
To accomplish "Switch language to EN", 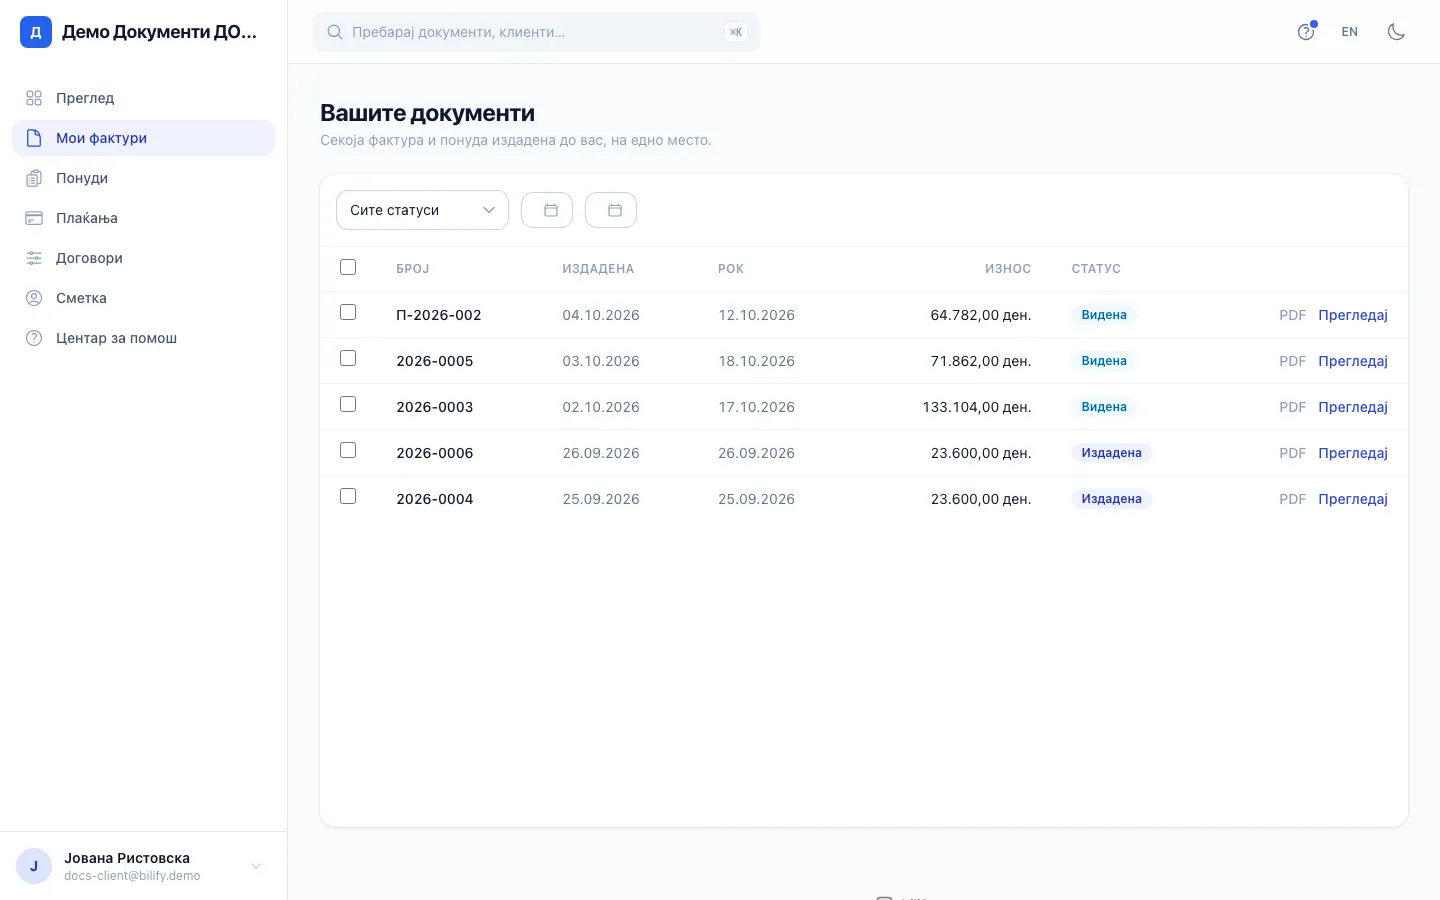I will (x=1350, y=32).
